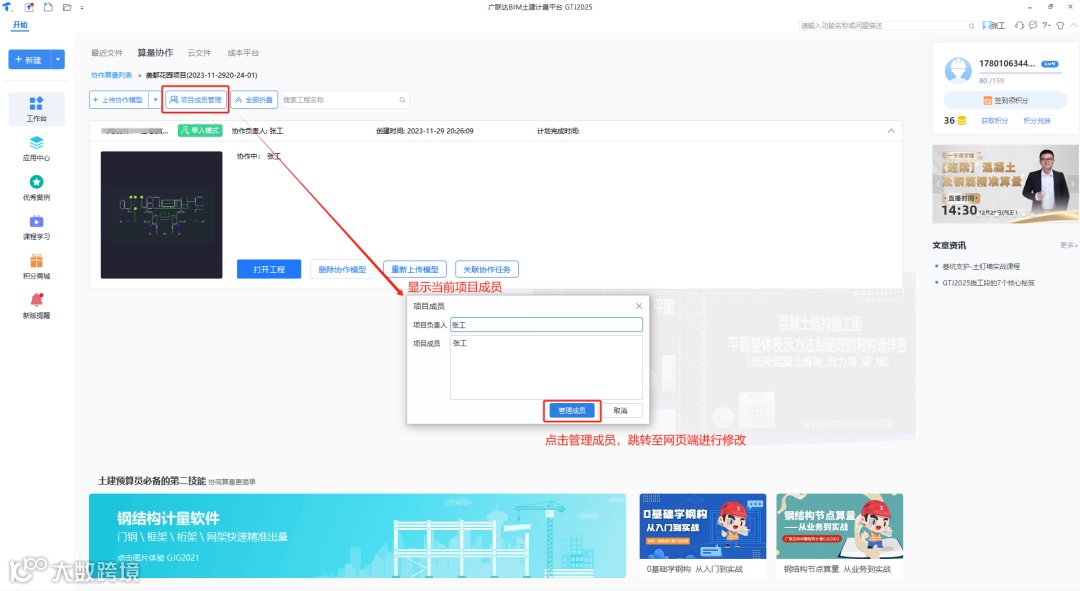Open the 新建 dropdown arrow
Screen dimensions: 1080x591
[x=58, y=59]
